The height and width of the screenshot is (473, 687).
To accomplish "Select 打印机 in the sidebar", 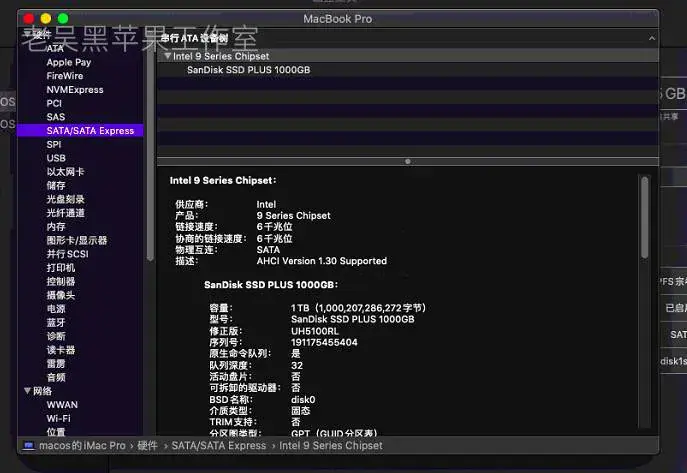I will point(60,268).
